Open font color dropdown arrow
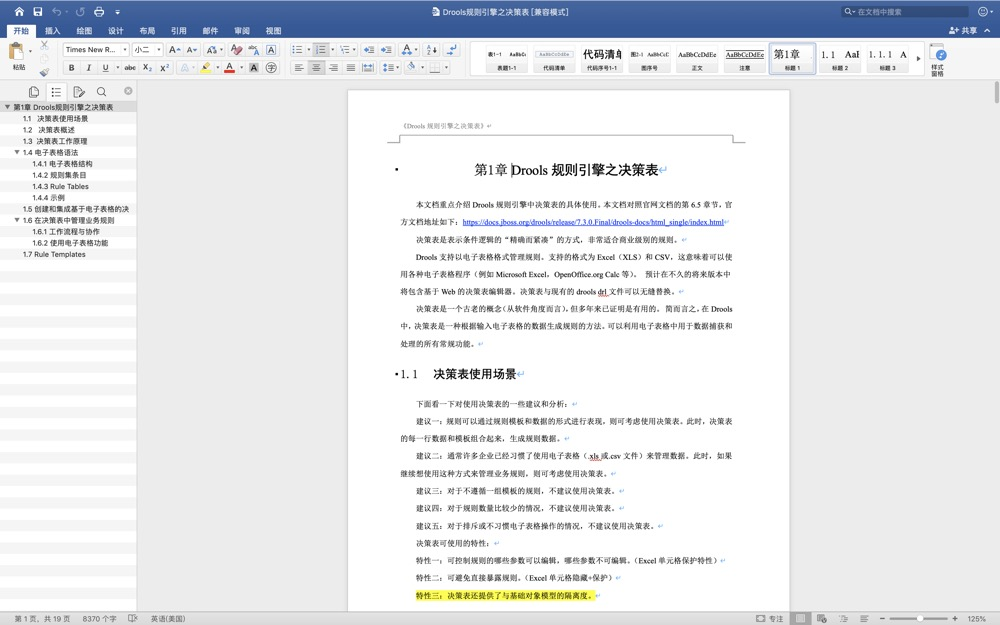This screenshot has height=625, width=1000. pos(242,68)
